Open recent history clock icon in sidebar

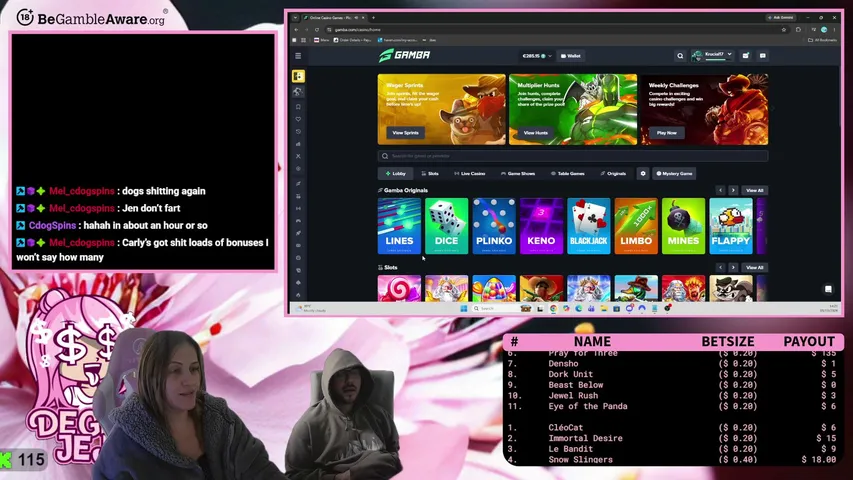coord(298,132)
